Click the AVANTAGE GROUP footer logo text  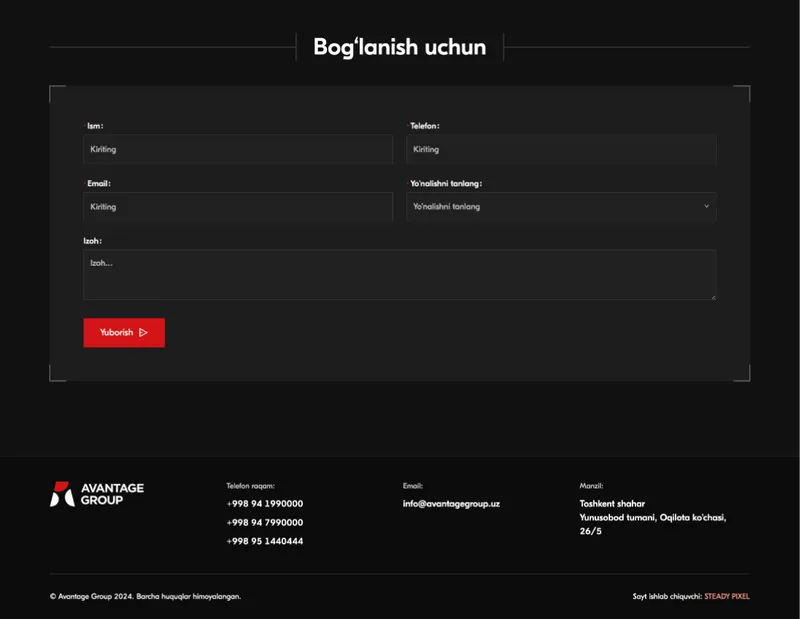tap(111, 493)
